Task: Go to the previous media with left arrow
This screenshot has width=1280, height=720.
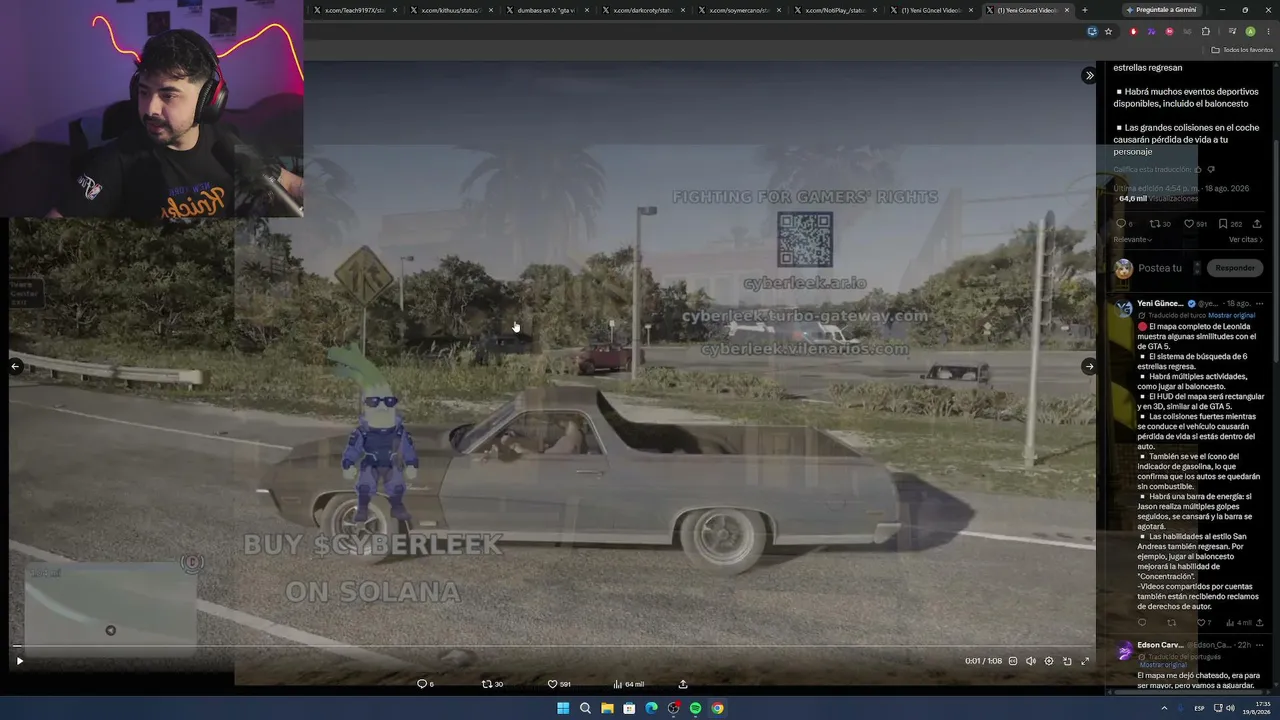Action: (15, 367)
